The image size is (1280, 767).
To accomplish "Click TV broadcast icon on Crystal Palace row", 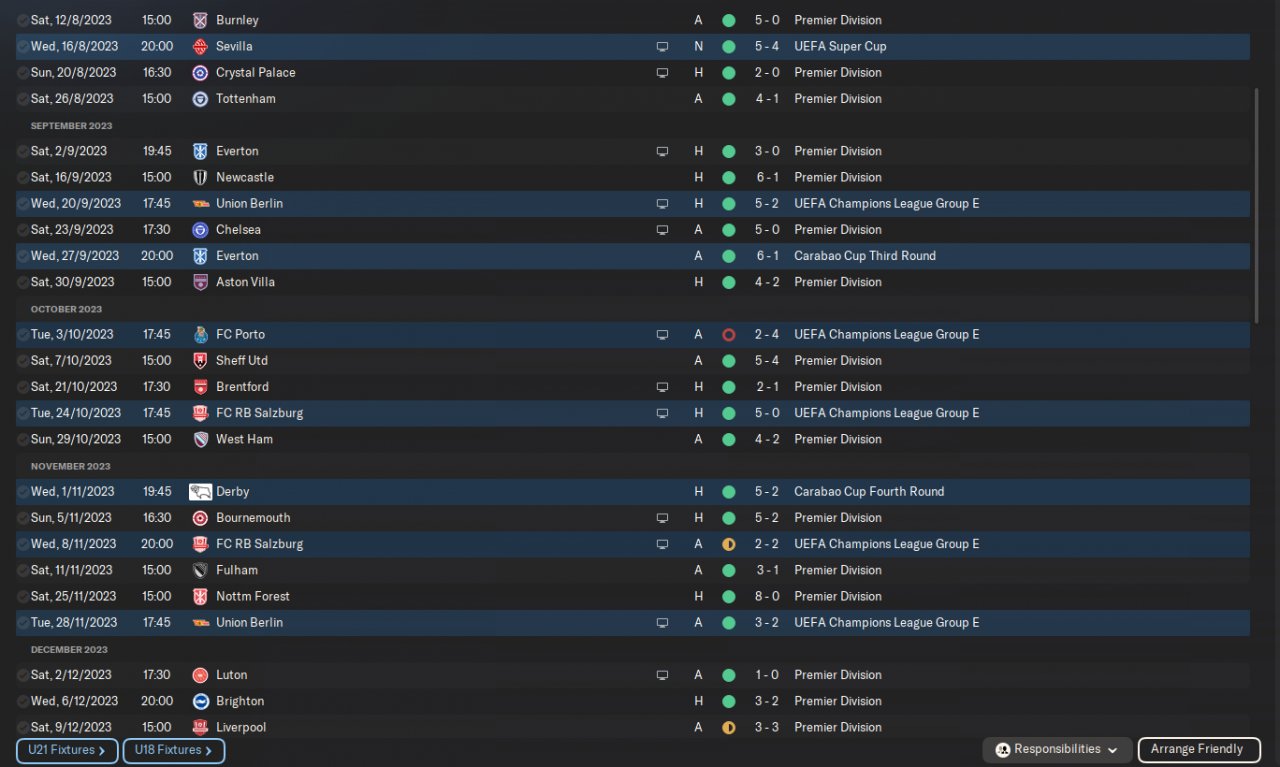I will tap(662, 72).
